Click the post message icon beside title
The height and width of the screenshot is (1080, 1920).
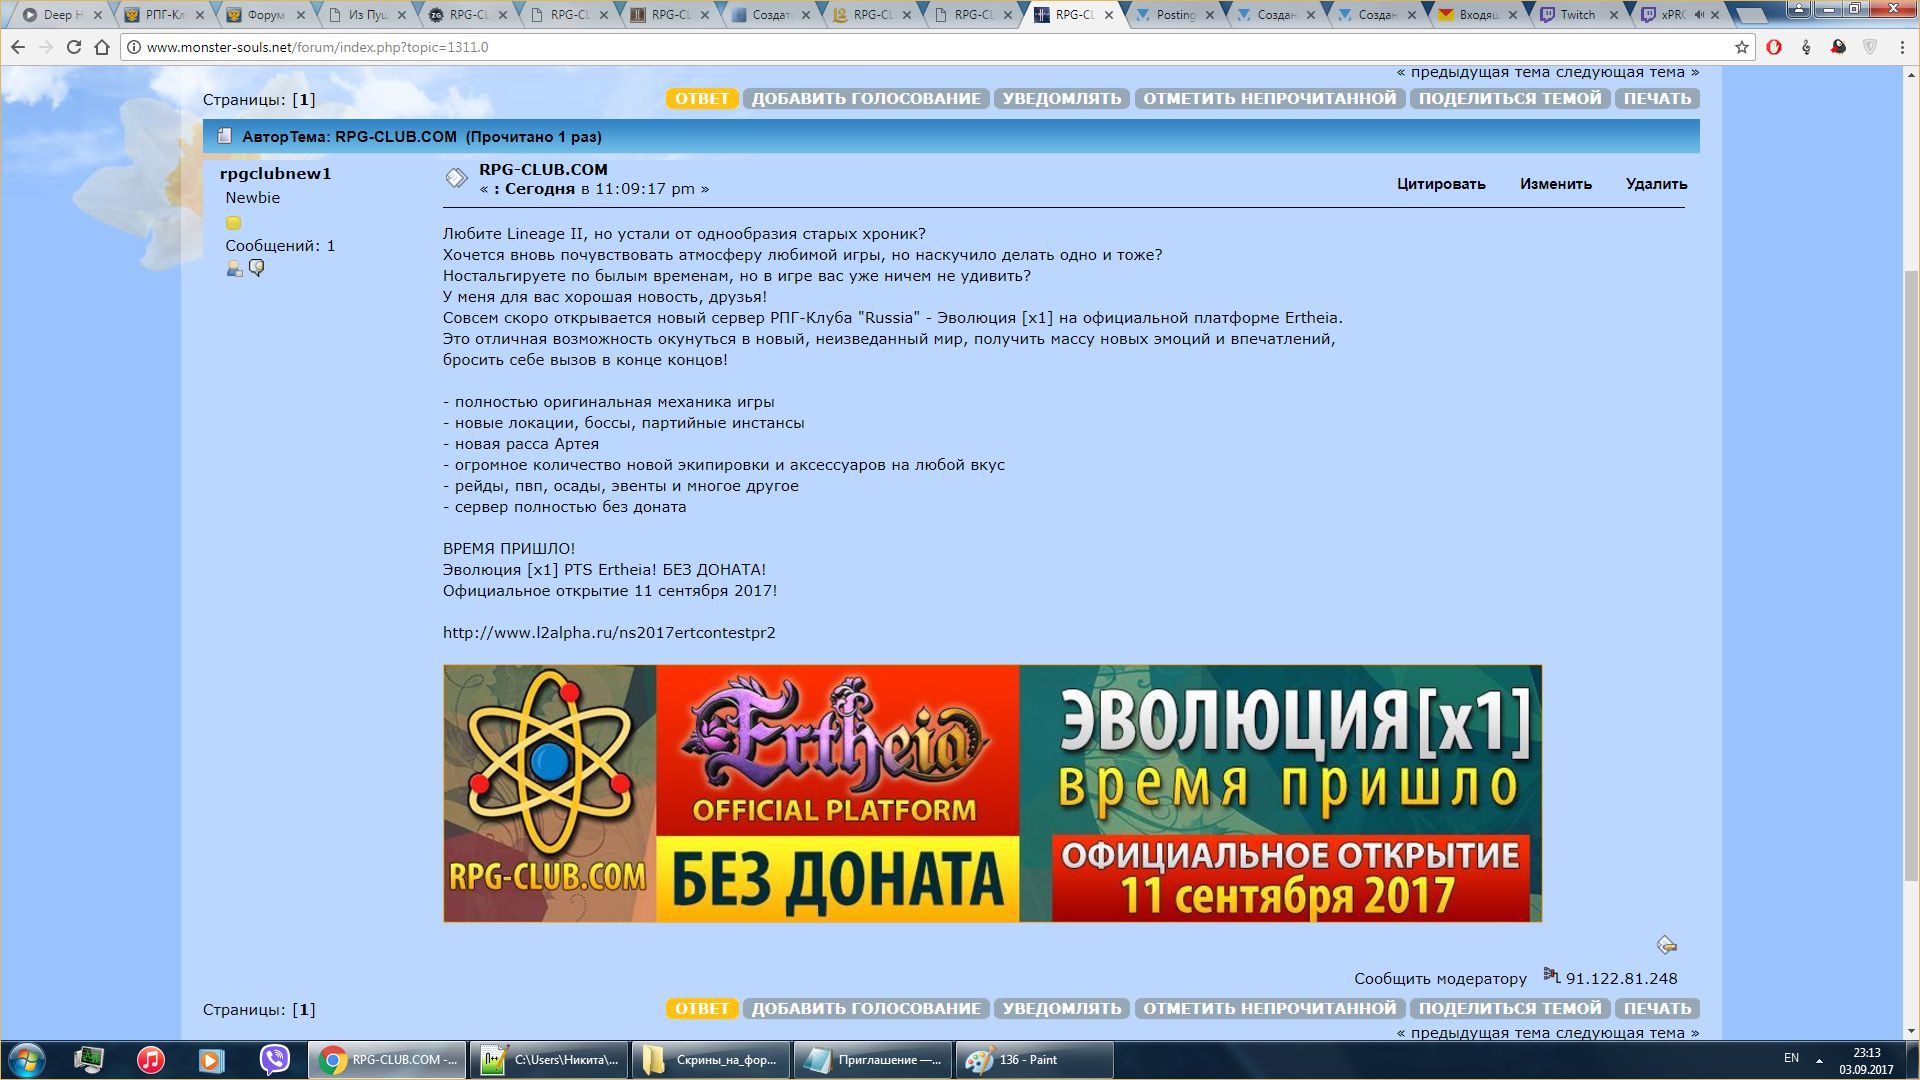[x=456, y=178]
